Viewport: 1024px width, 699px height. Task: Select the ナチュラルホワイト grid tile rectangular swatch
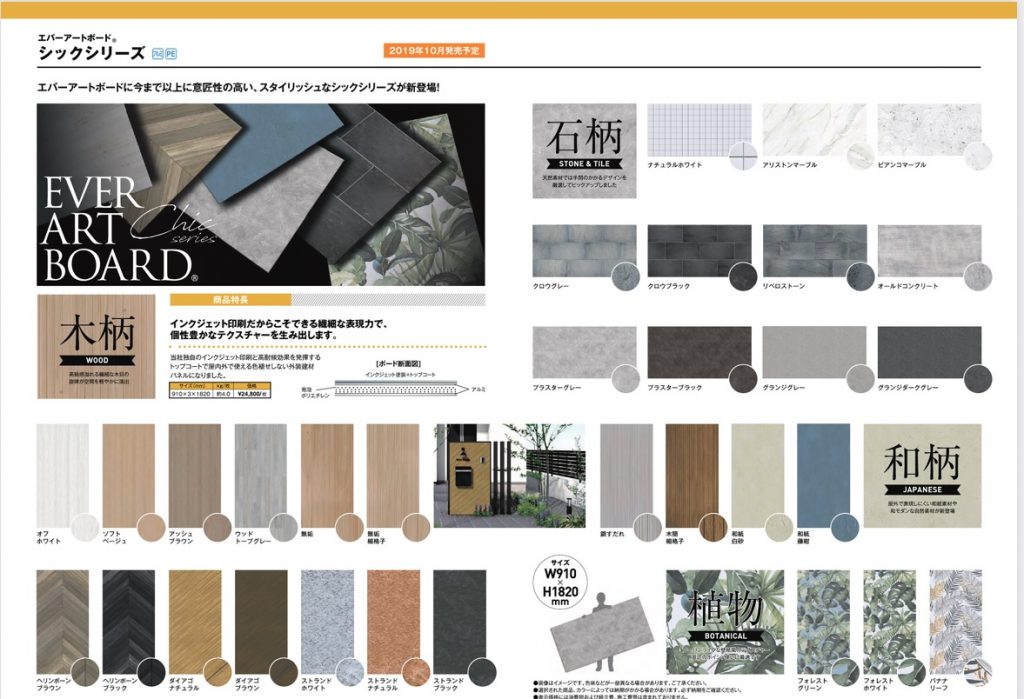[x=699, y=129]
